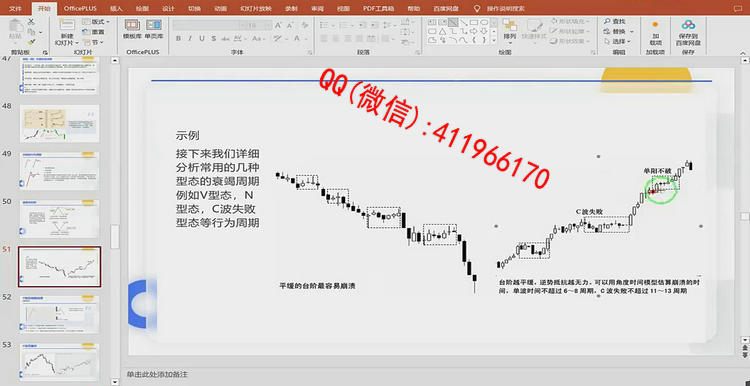
Task: Toggle Underline formatting
Action: coord(201,38)
